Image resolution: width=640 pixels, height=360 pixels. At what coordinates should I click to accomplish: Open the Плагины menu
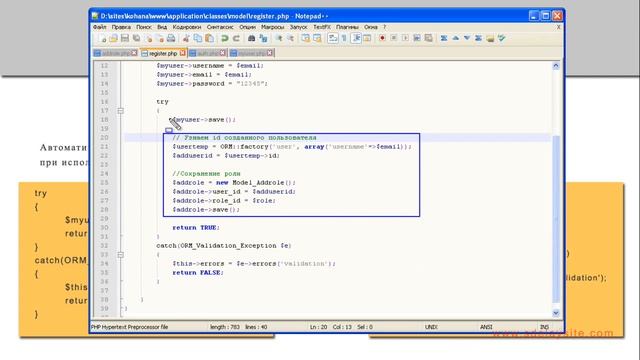(347, 27)
